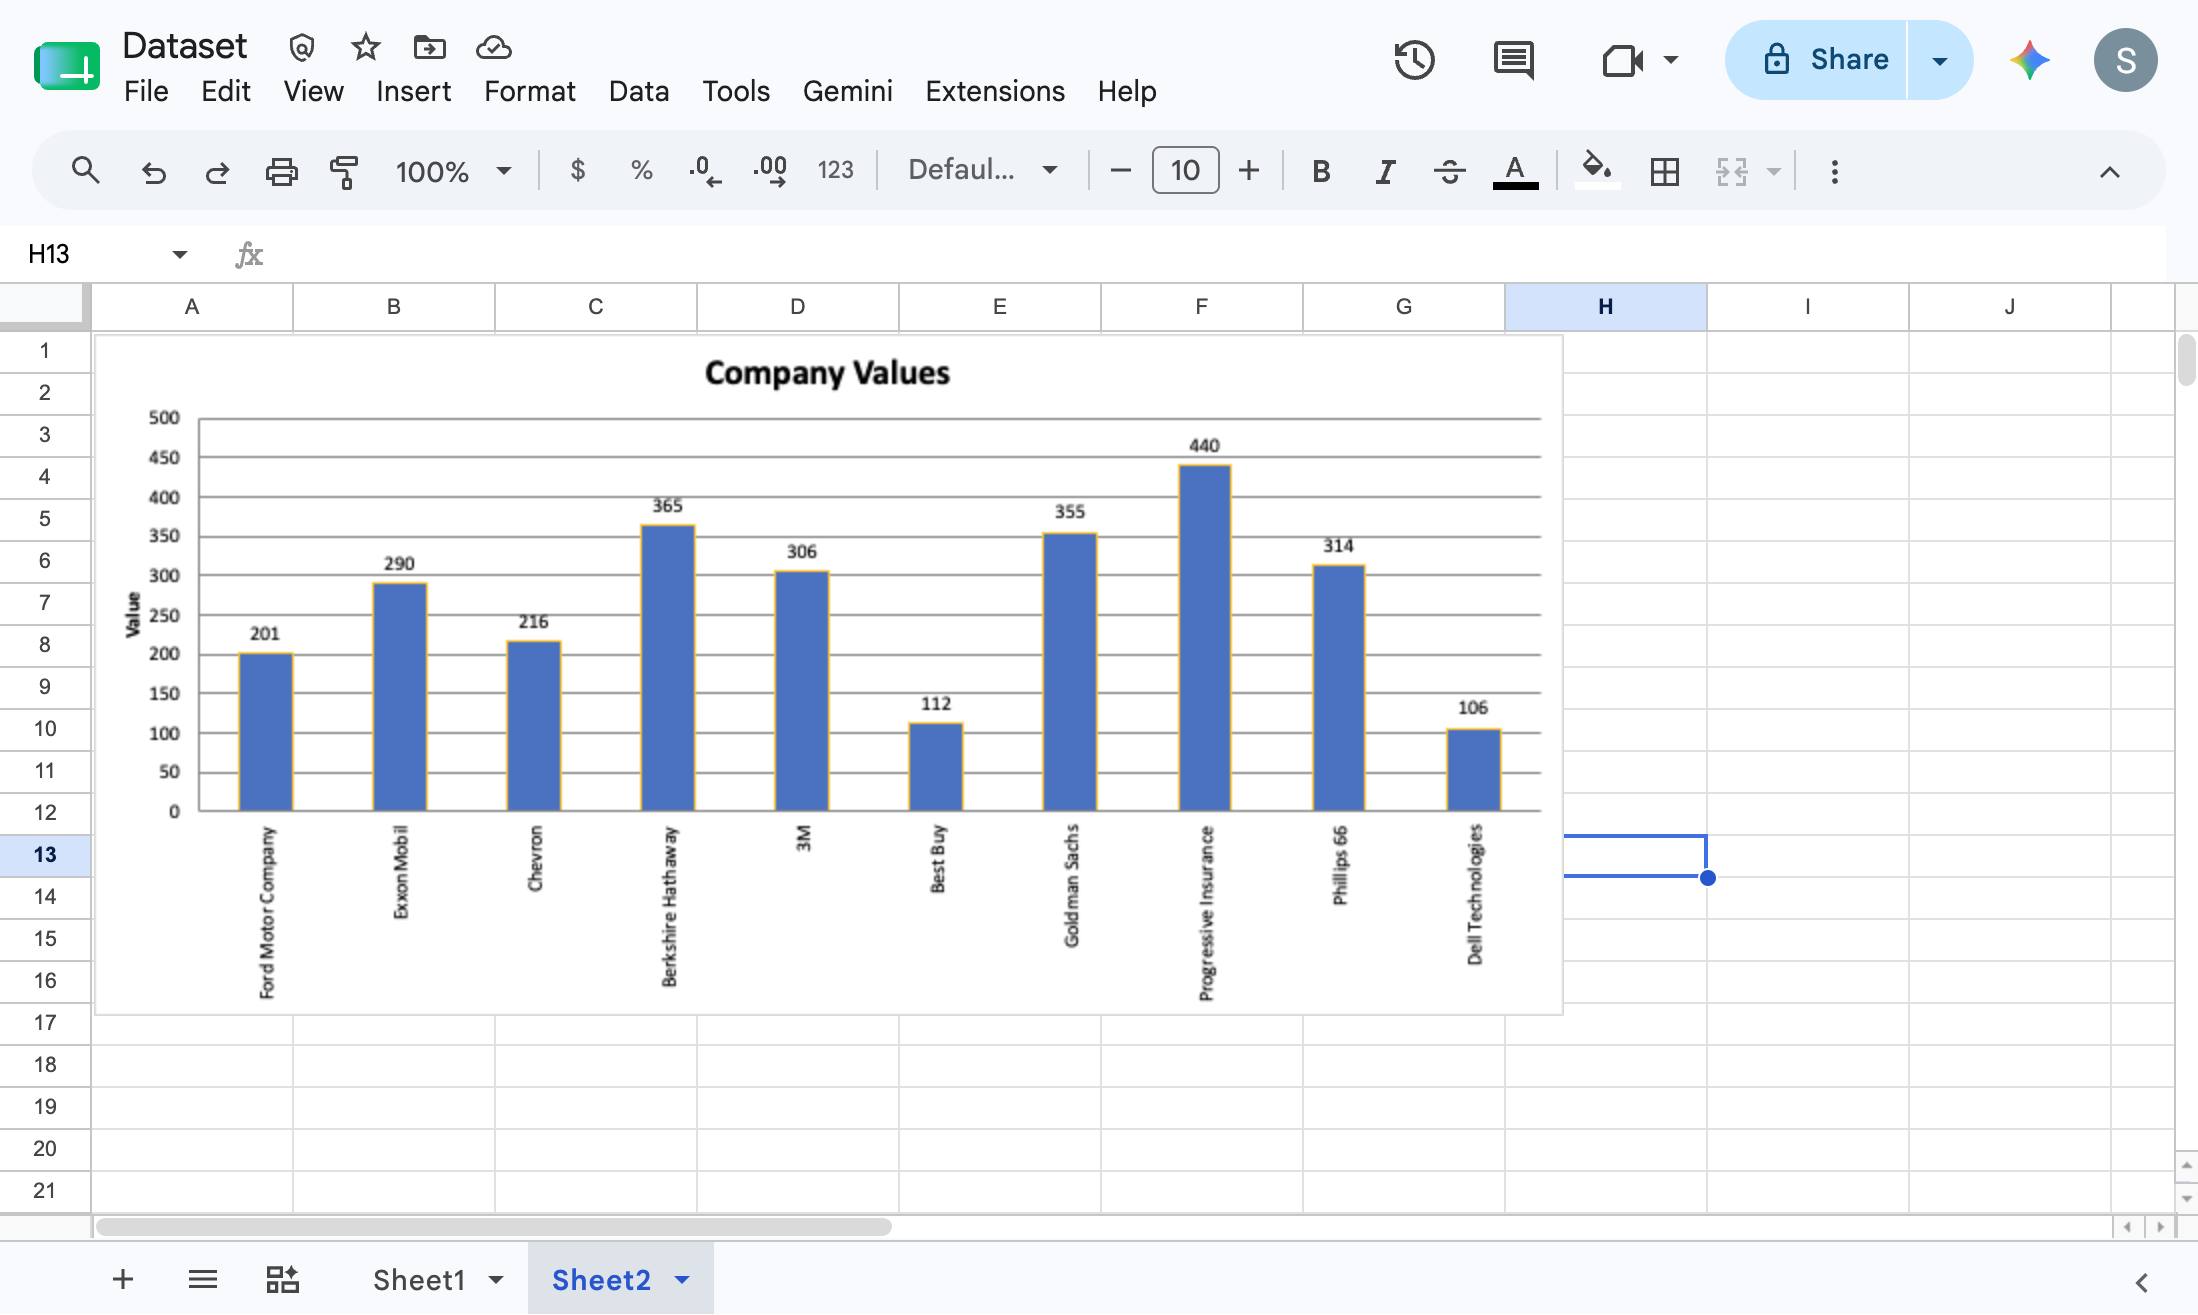
Task: Print the spreadsheet
Action: (x=281, y=172)
